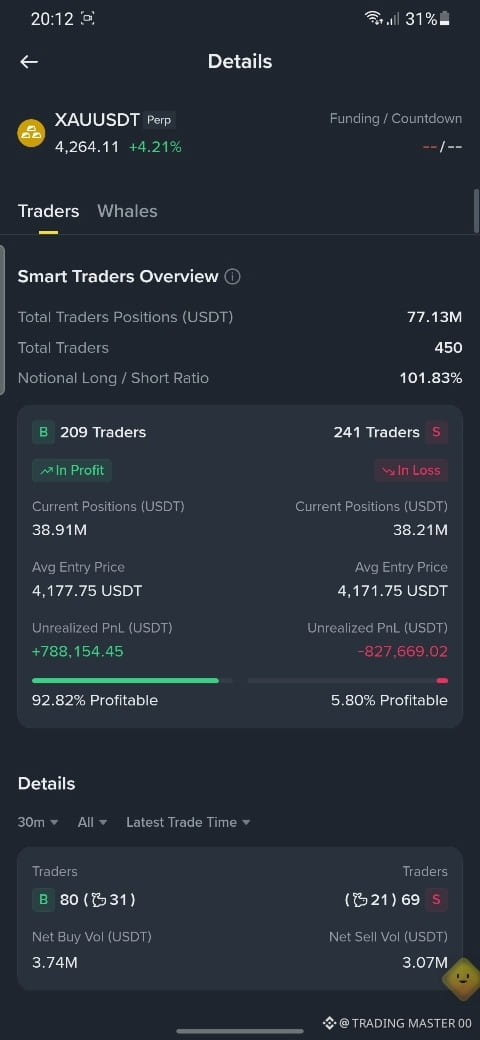
Task: Tap the green In Profit tag
Action: (x=72, y=470)
